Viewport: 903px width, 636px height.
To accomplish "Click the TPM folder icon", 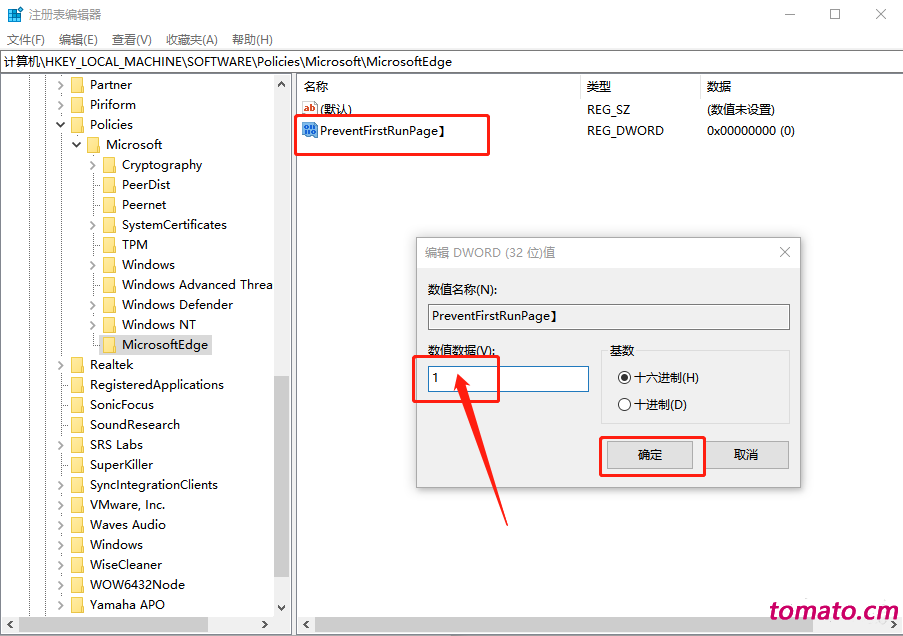I will coord(109,245).
